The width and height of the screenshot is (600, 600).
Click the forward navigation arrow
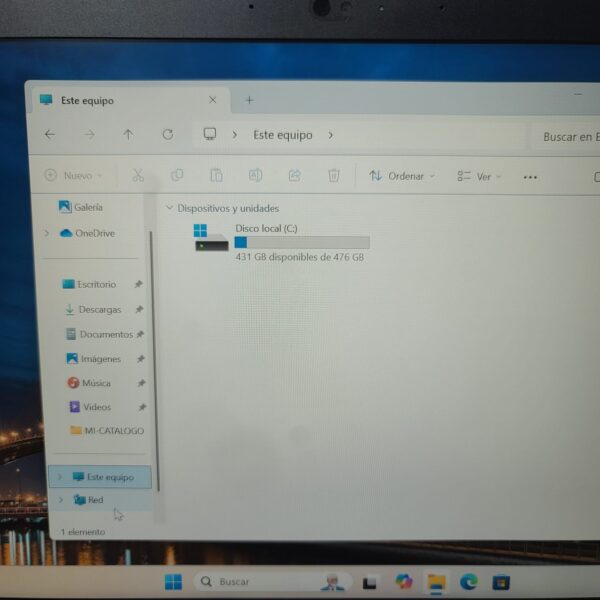pos(90,134)
